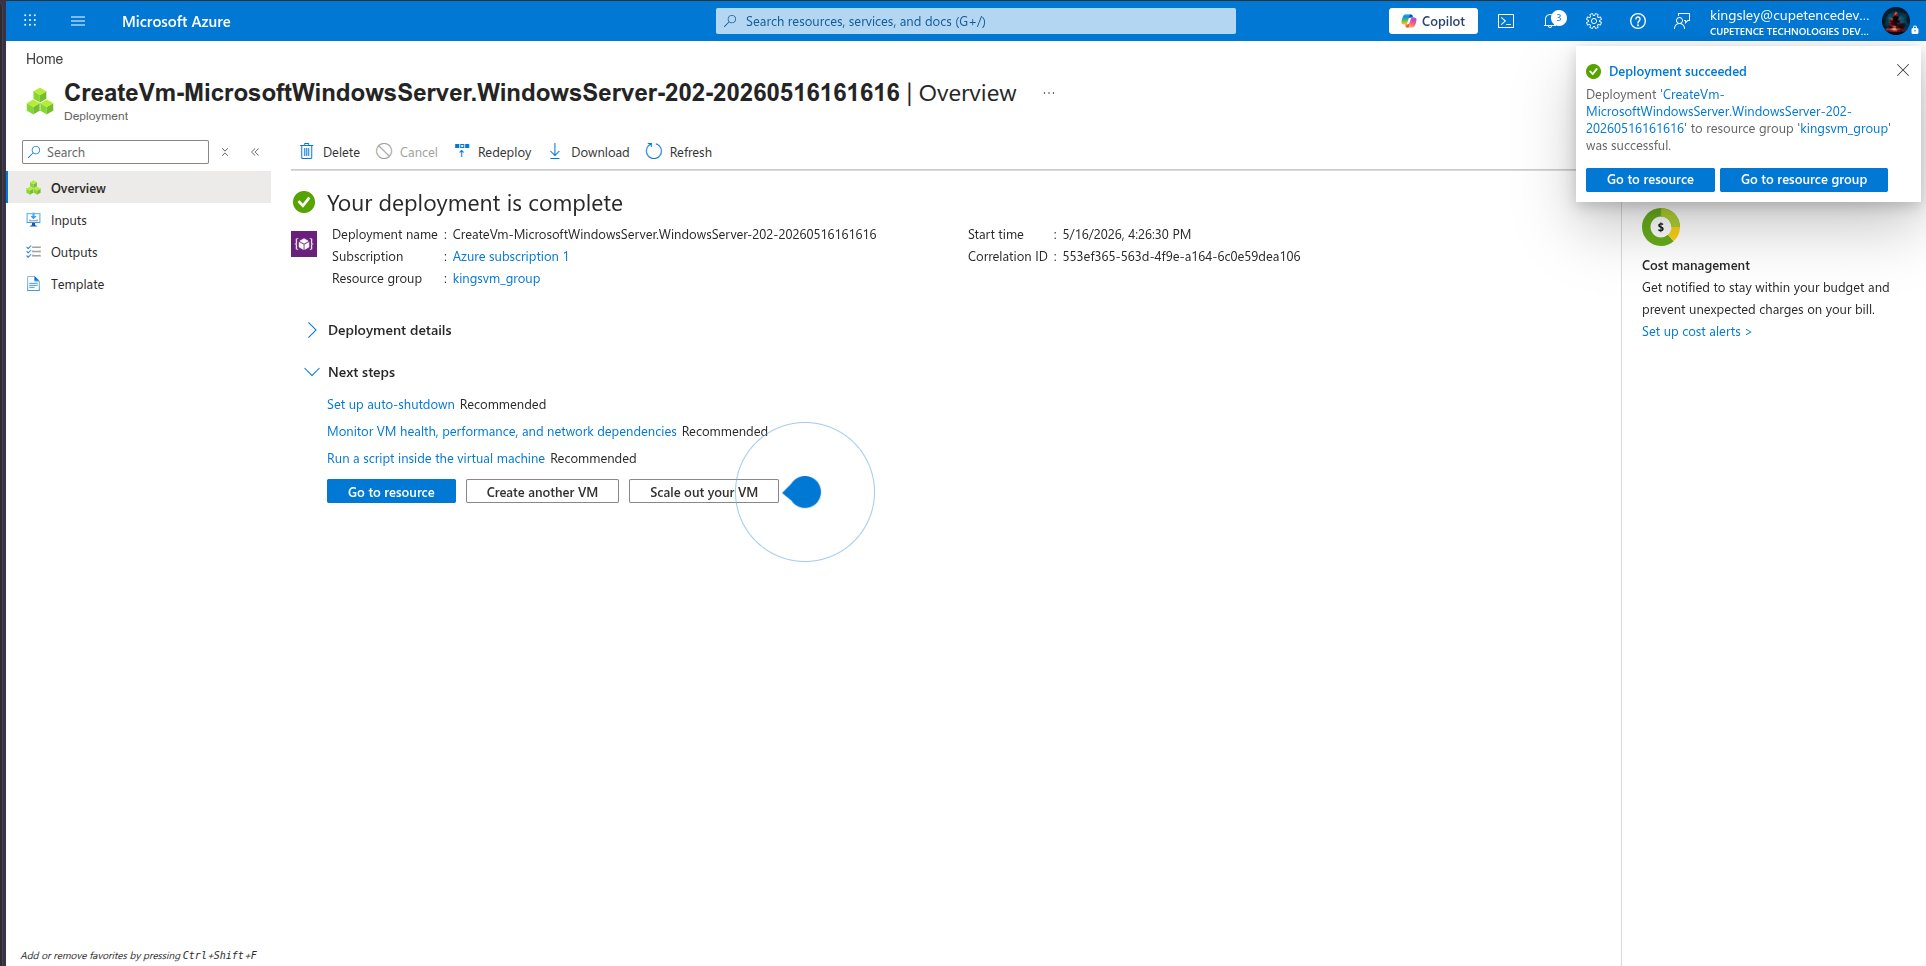Open the ellipsis more options next to title

[x=1049, y=93]
